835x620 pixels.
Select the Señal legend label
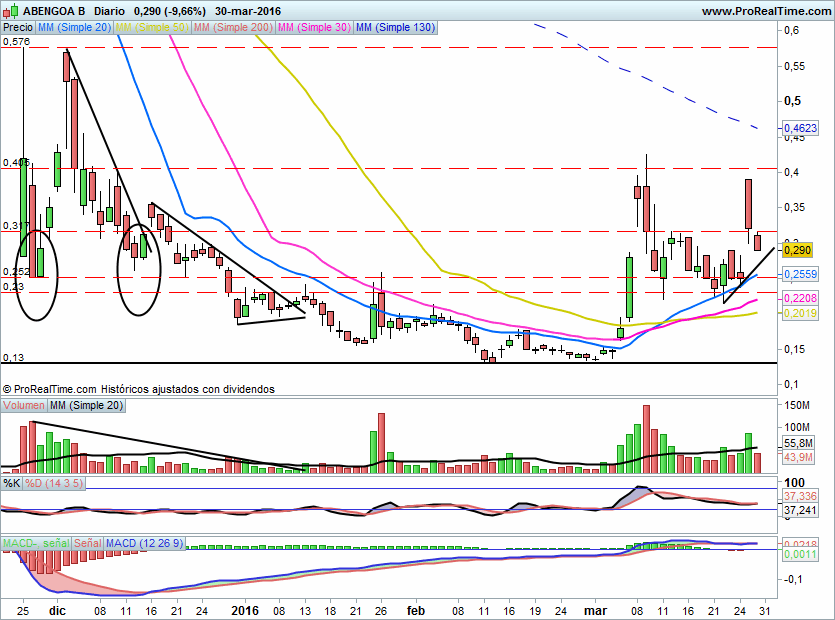[88, 543]
